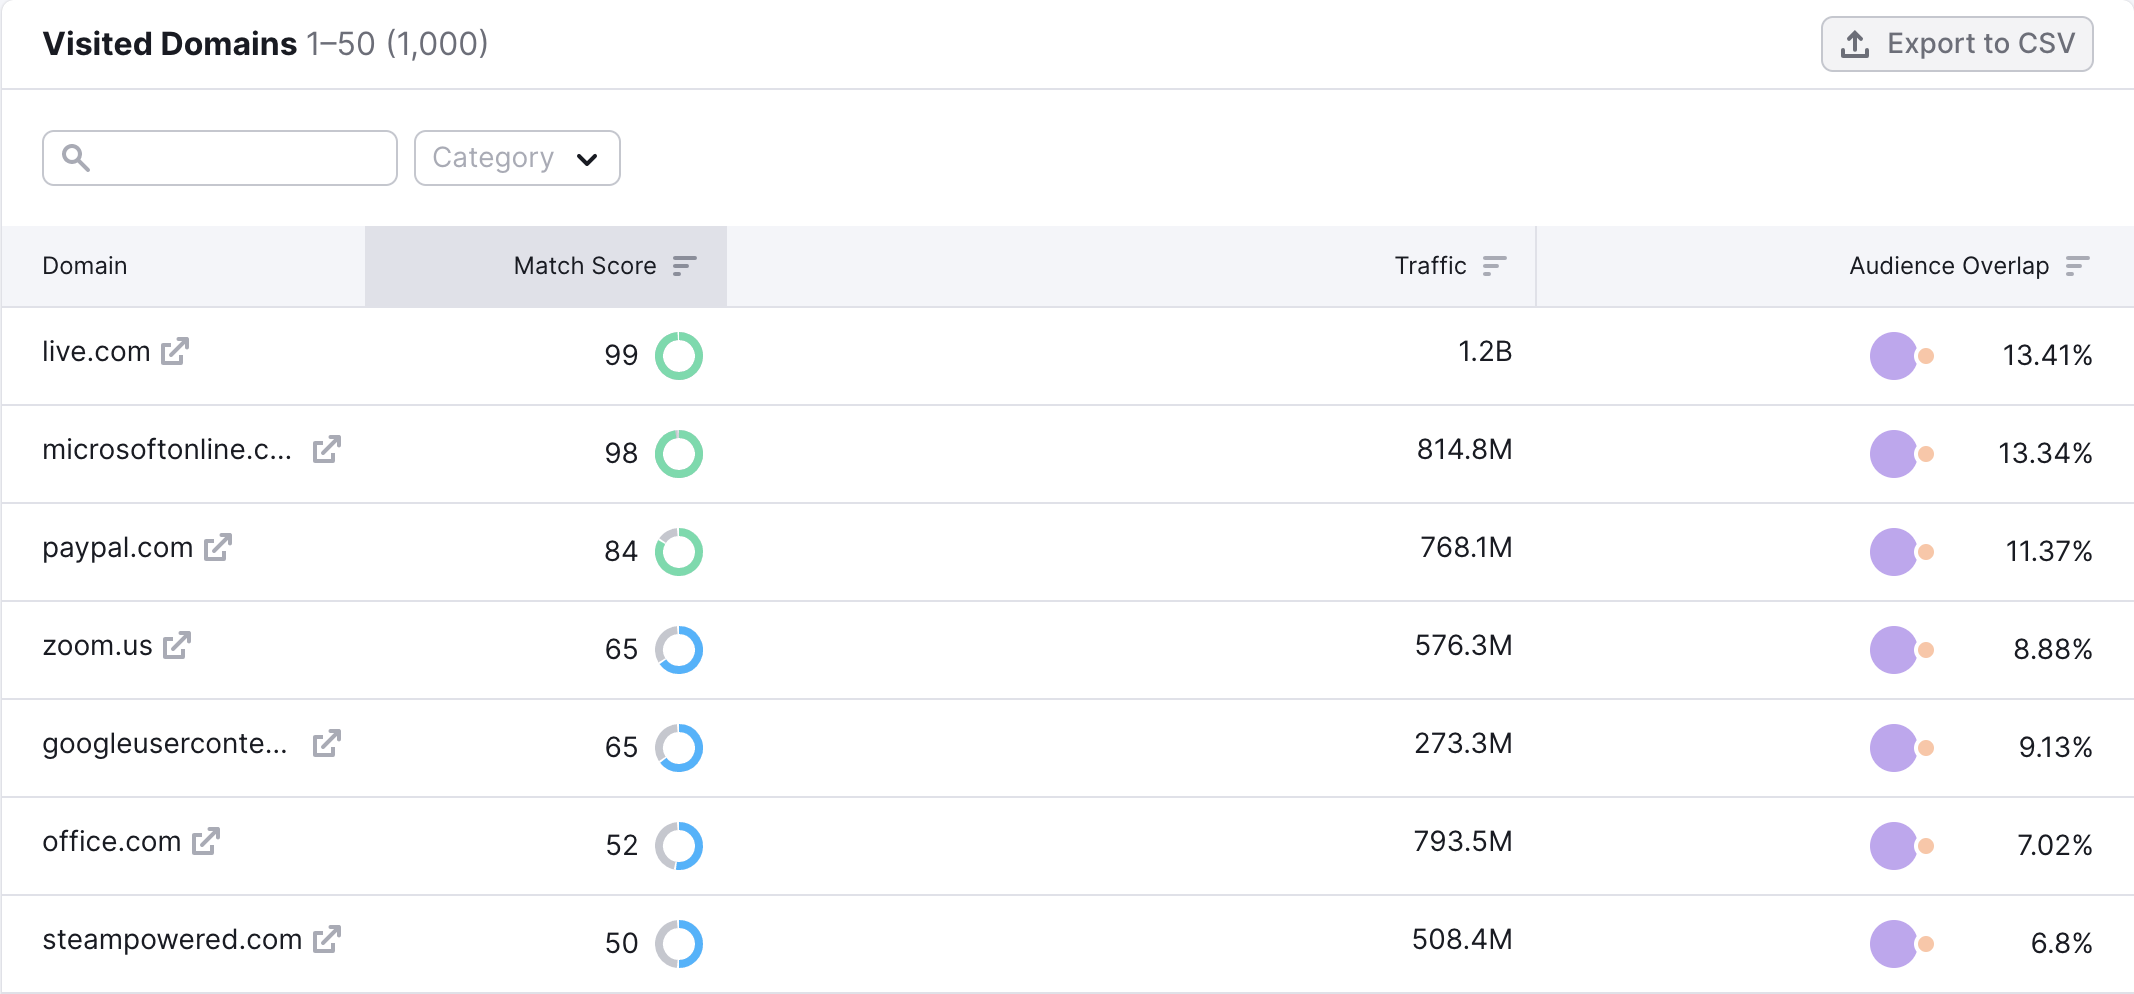The height and width of the screenshot is (994, 2134).
Task: Sort by Match Score column header
Action: [x=546, y=266]
